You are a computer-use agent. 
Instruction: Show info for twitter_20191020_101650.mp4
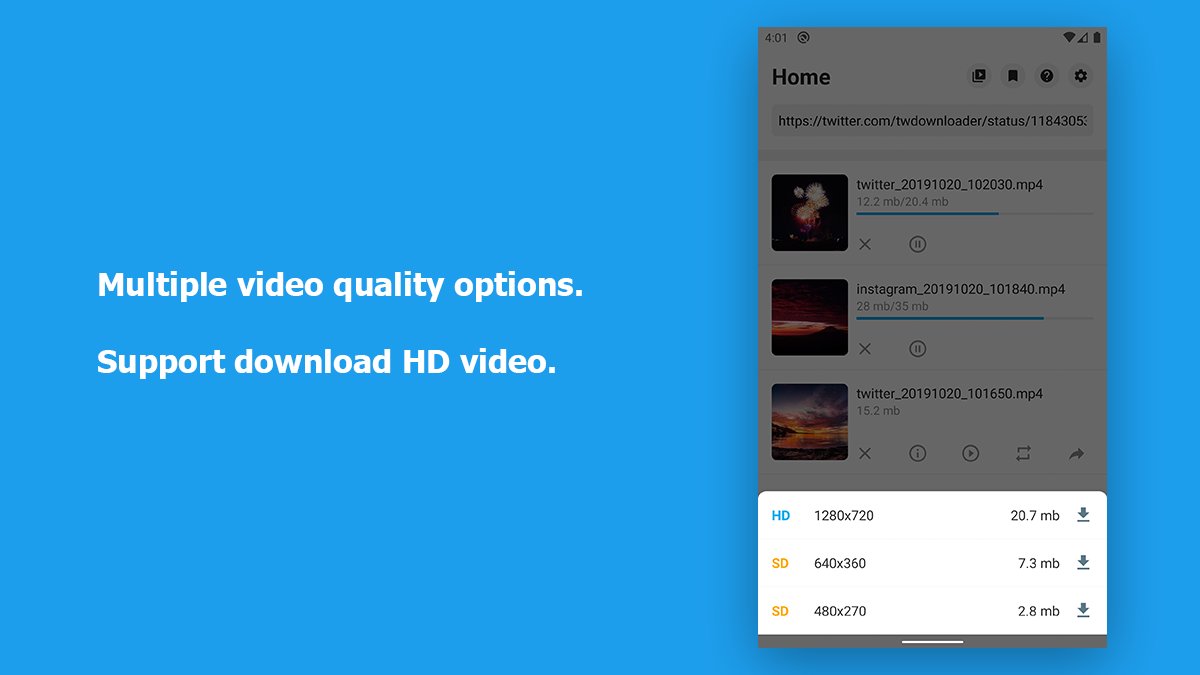pos(918,454)
